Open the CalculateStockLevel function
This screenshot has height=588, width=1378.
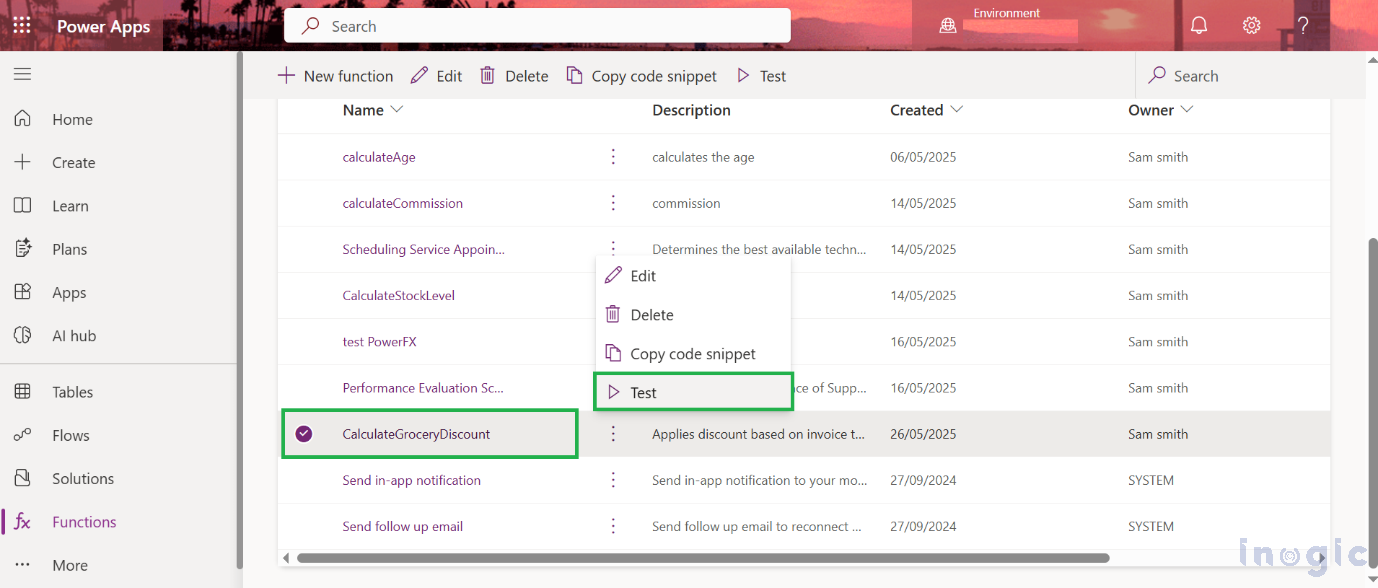(x=399, y=295)
